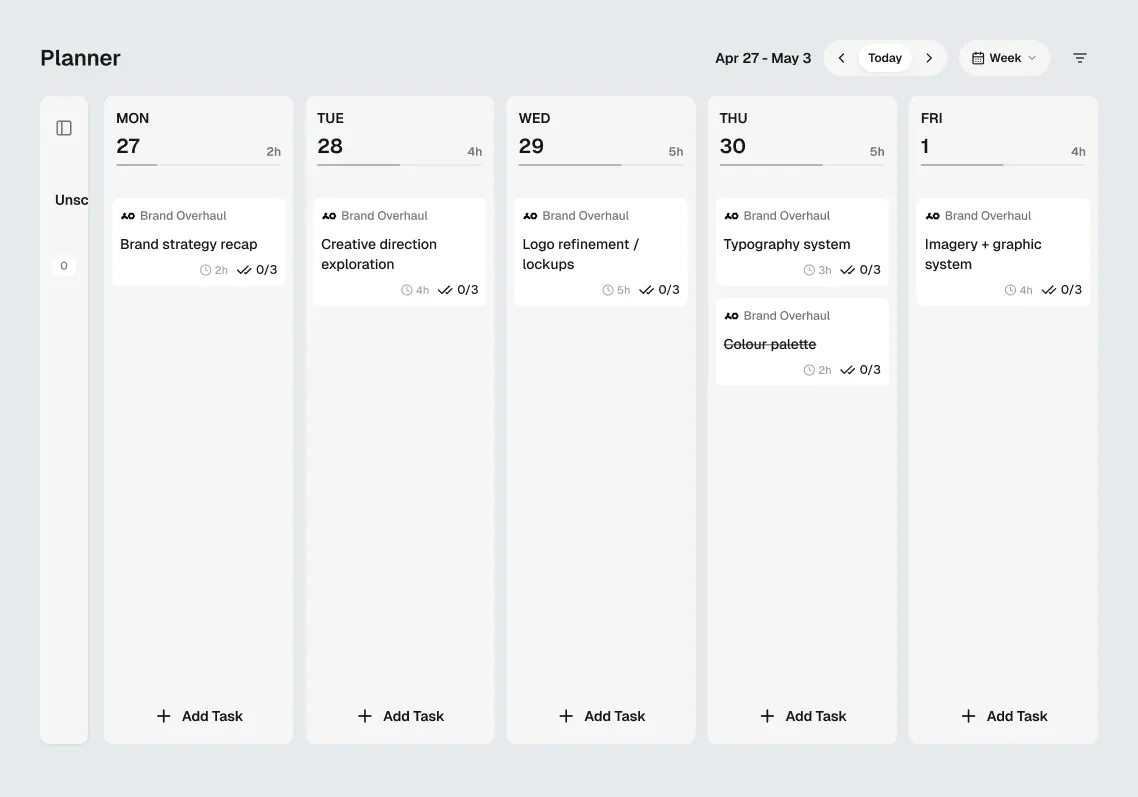Select Today to jump to current date
The height and width of the screenshot is (797, 1138).
point(884,58)
